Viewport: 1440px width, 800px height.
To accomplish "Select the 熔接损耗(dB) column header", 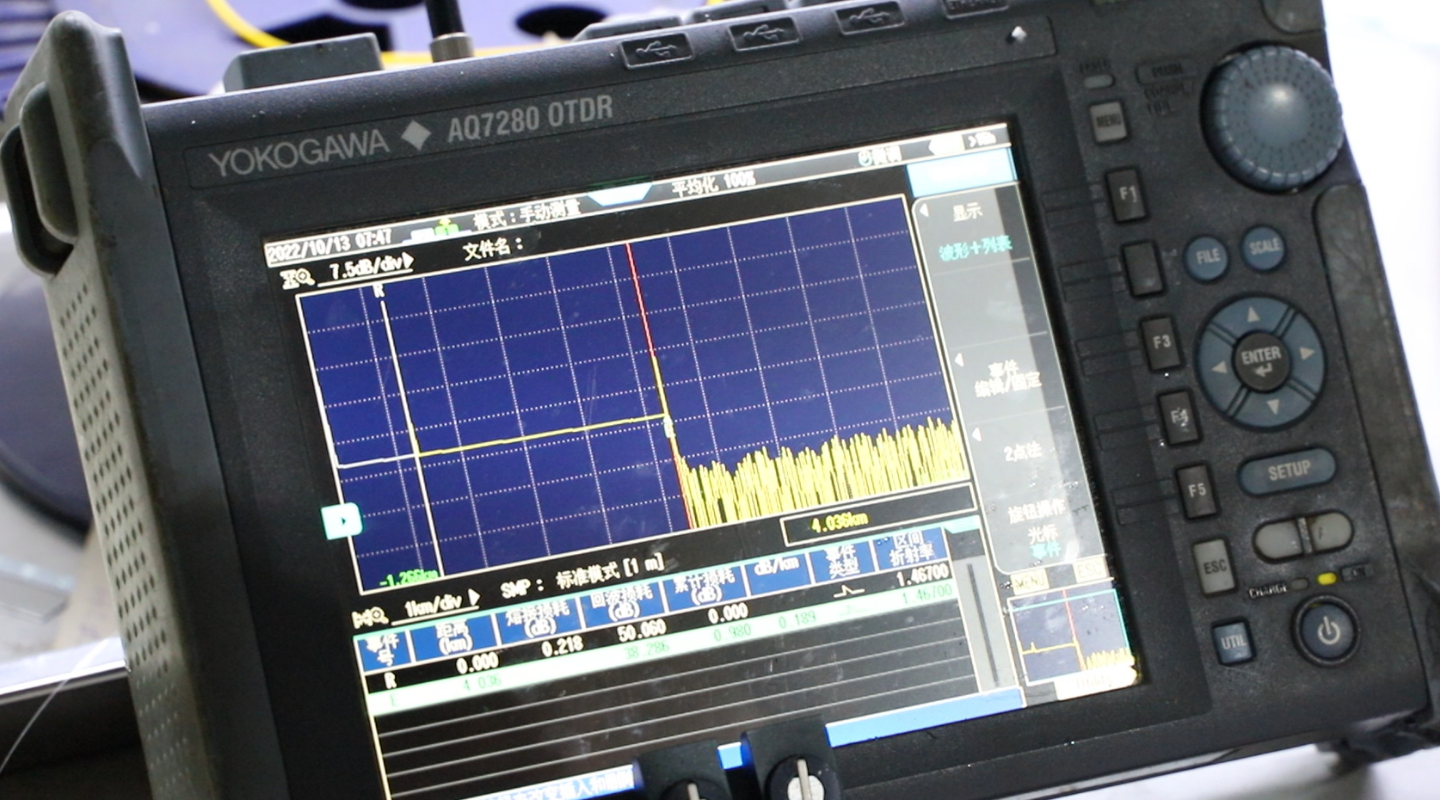I will 539,620.
